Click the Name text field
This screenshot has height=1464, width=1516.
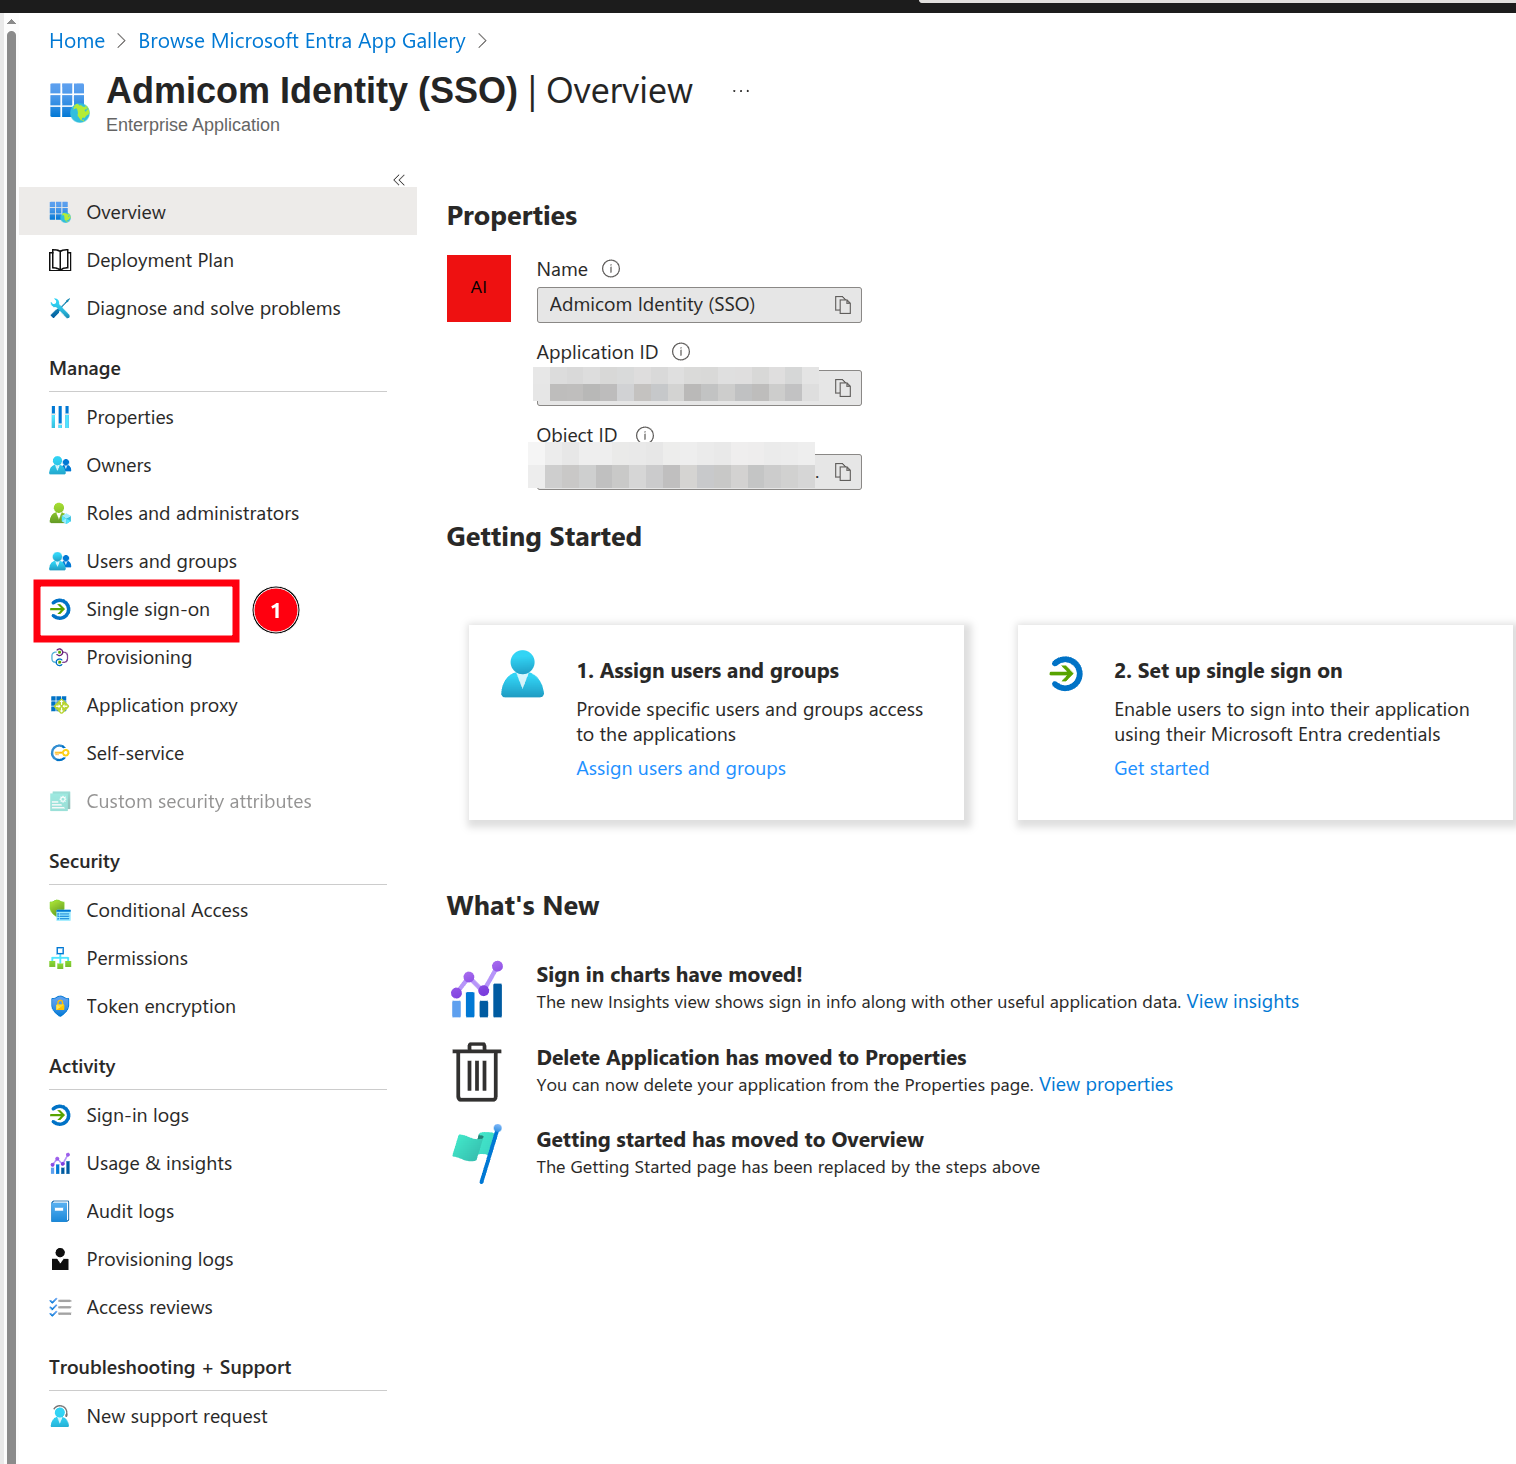699,305
